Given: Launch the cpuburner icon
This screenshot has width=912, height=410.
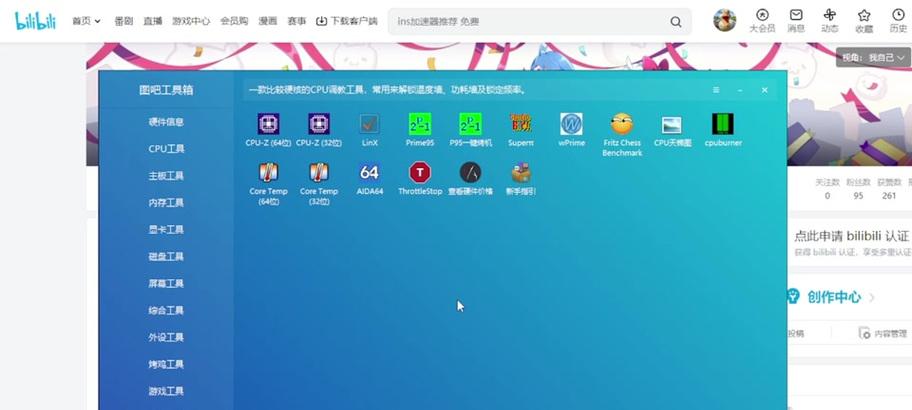Looking at the screenshot, I should coord(723,124).
